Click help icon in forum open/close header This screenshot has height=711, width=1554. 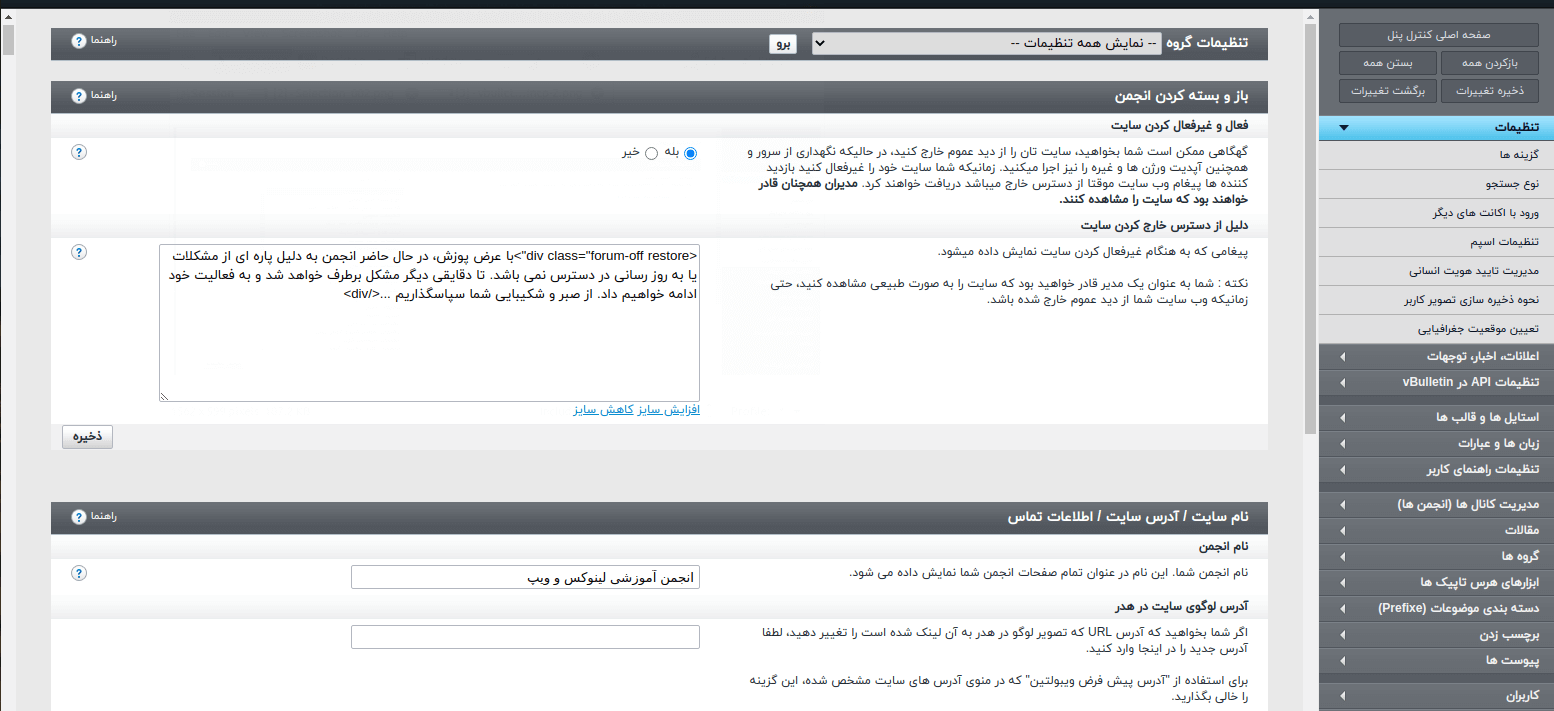pos(79,96)
